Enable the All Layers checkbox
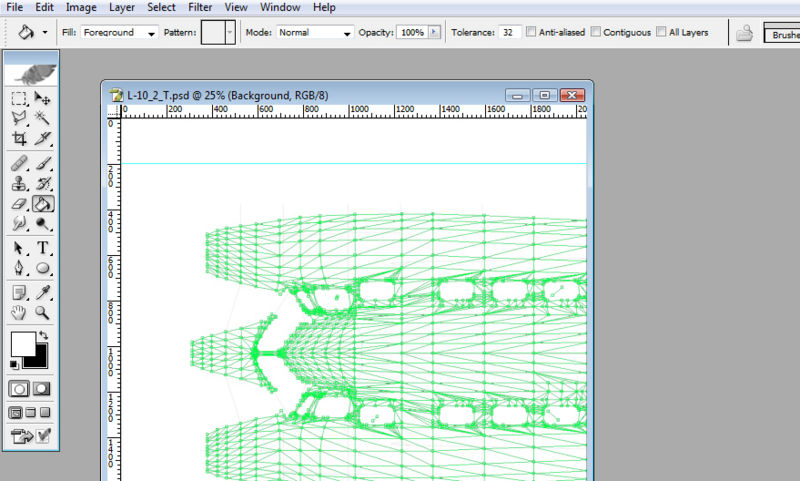 pos(661,32)
